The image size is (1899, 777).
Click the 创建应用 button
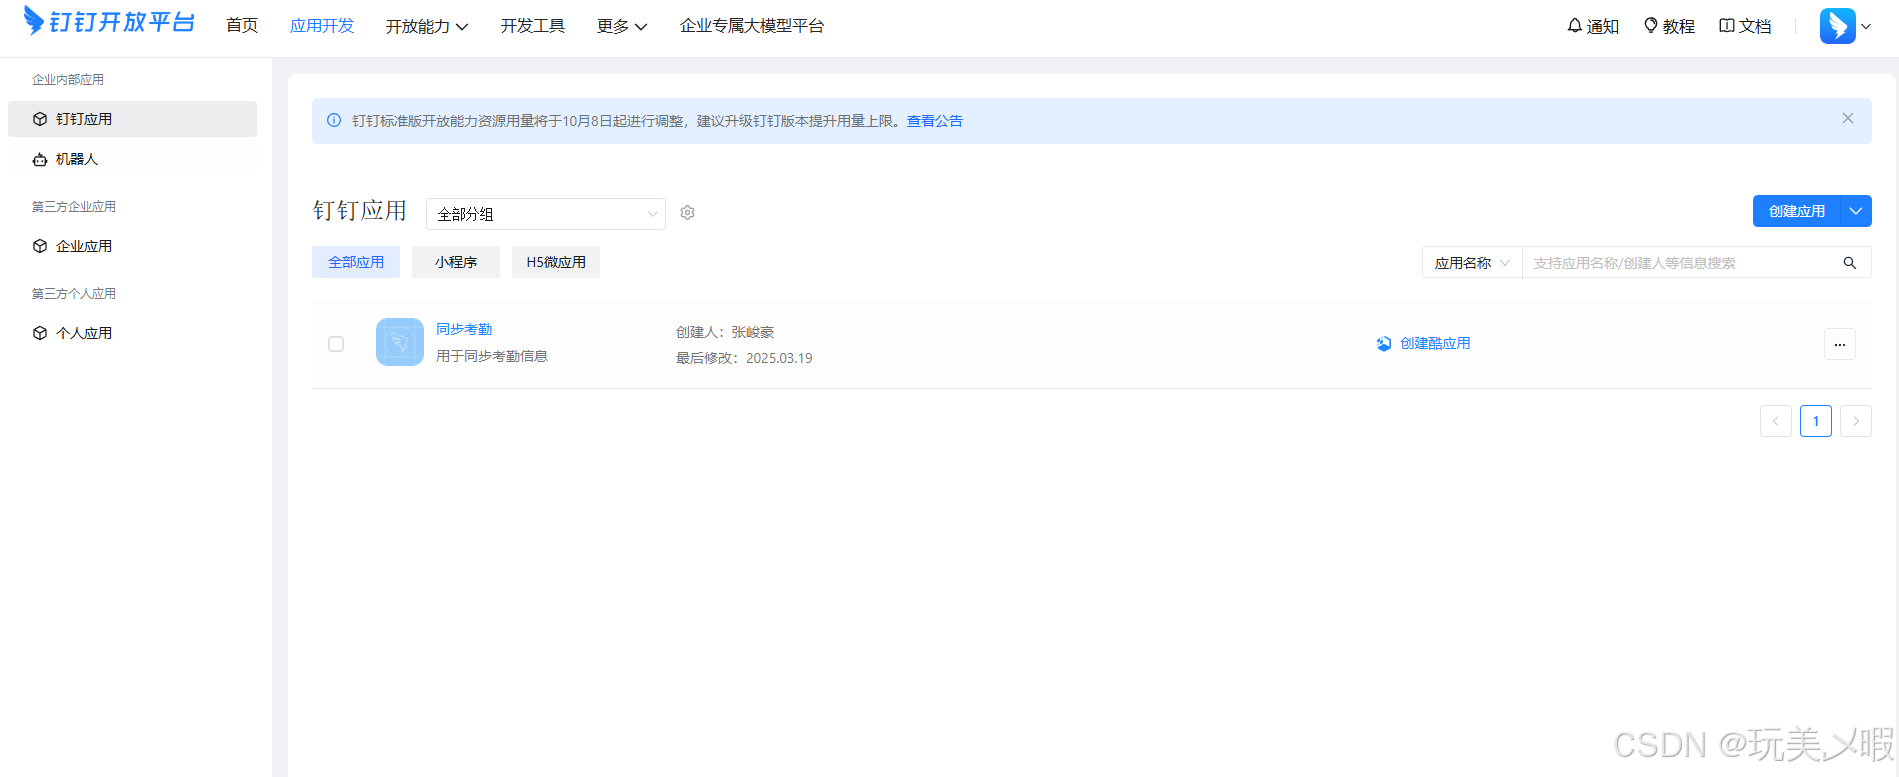click(1797, 211)
